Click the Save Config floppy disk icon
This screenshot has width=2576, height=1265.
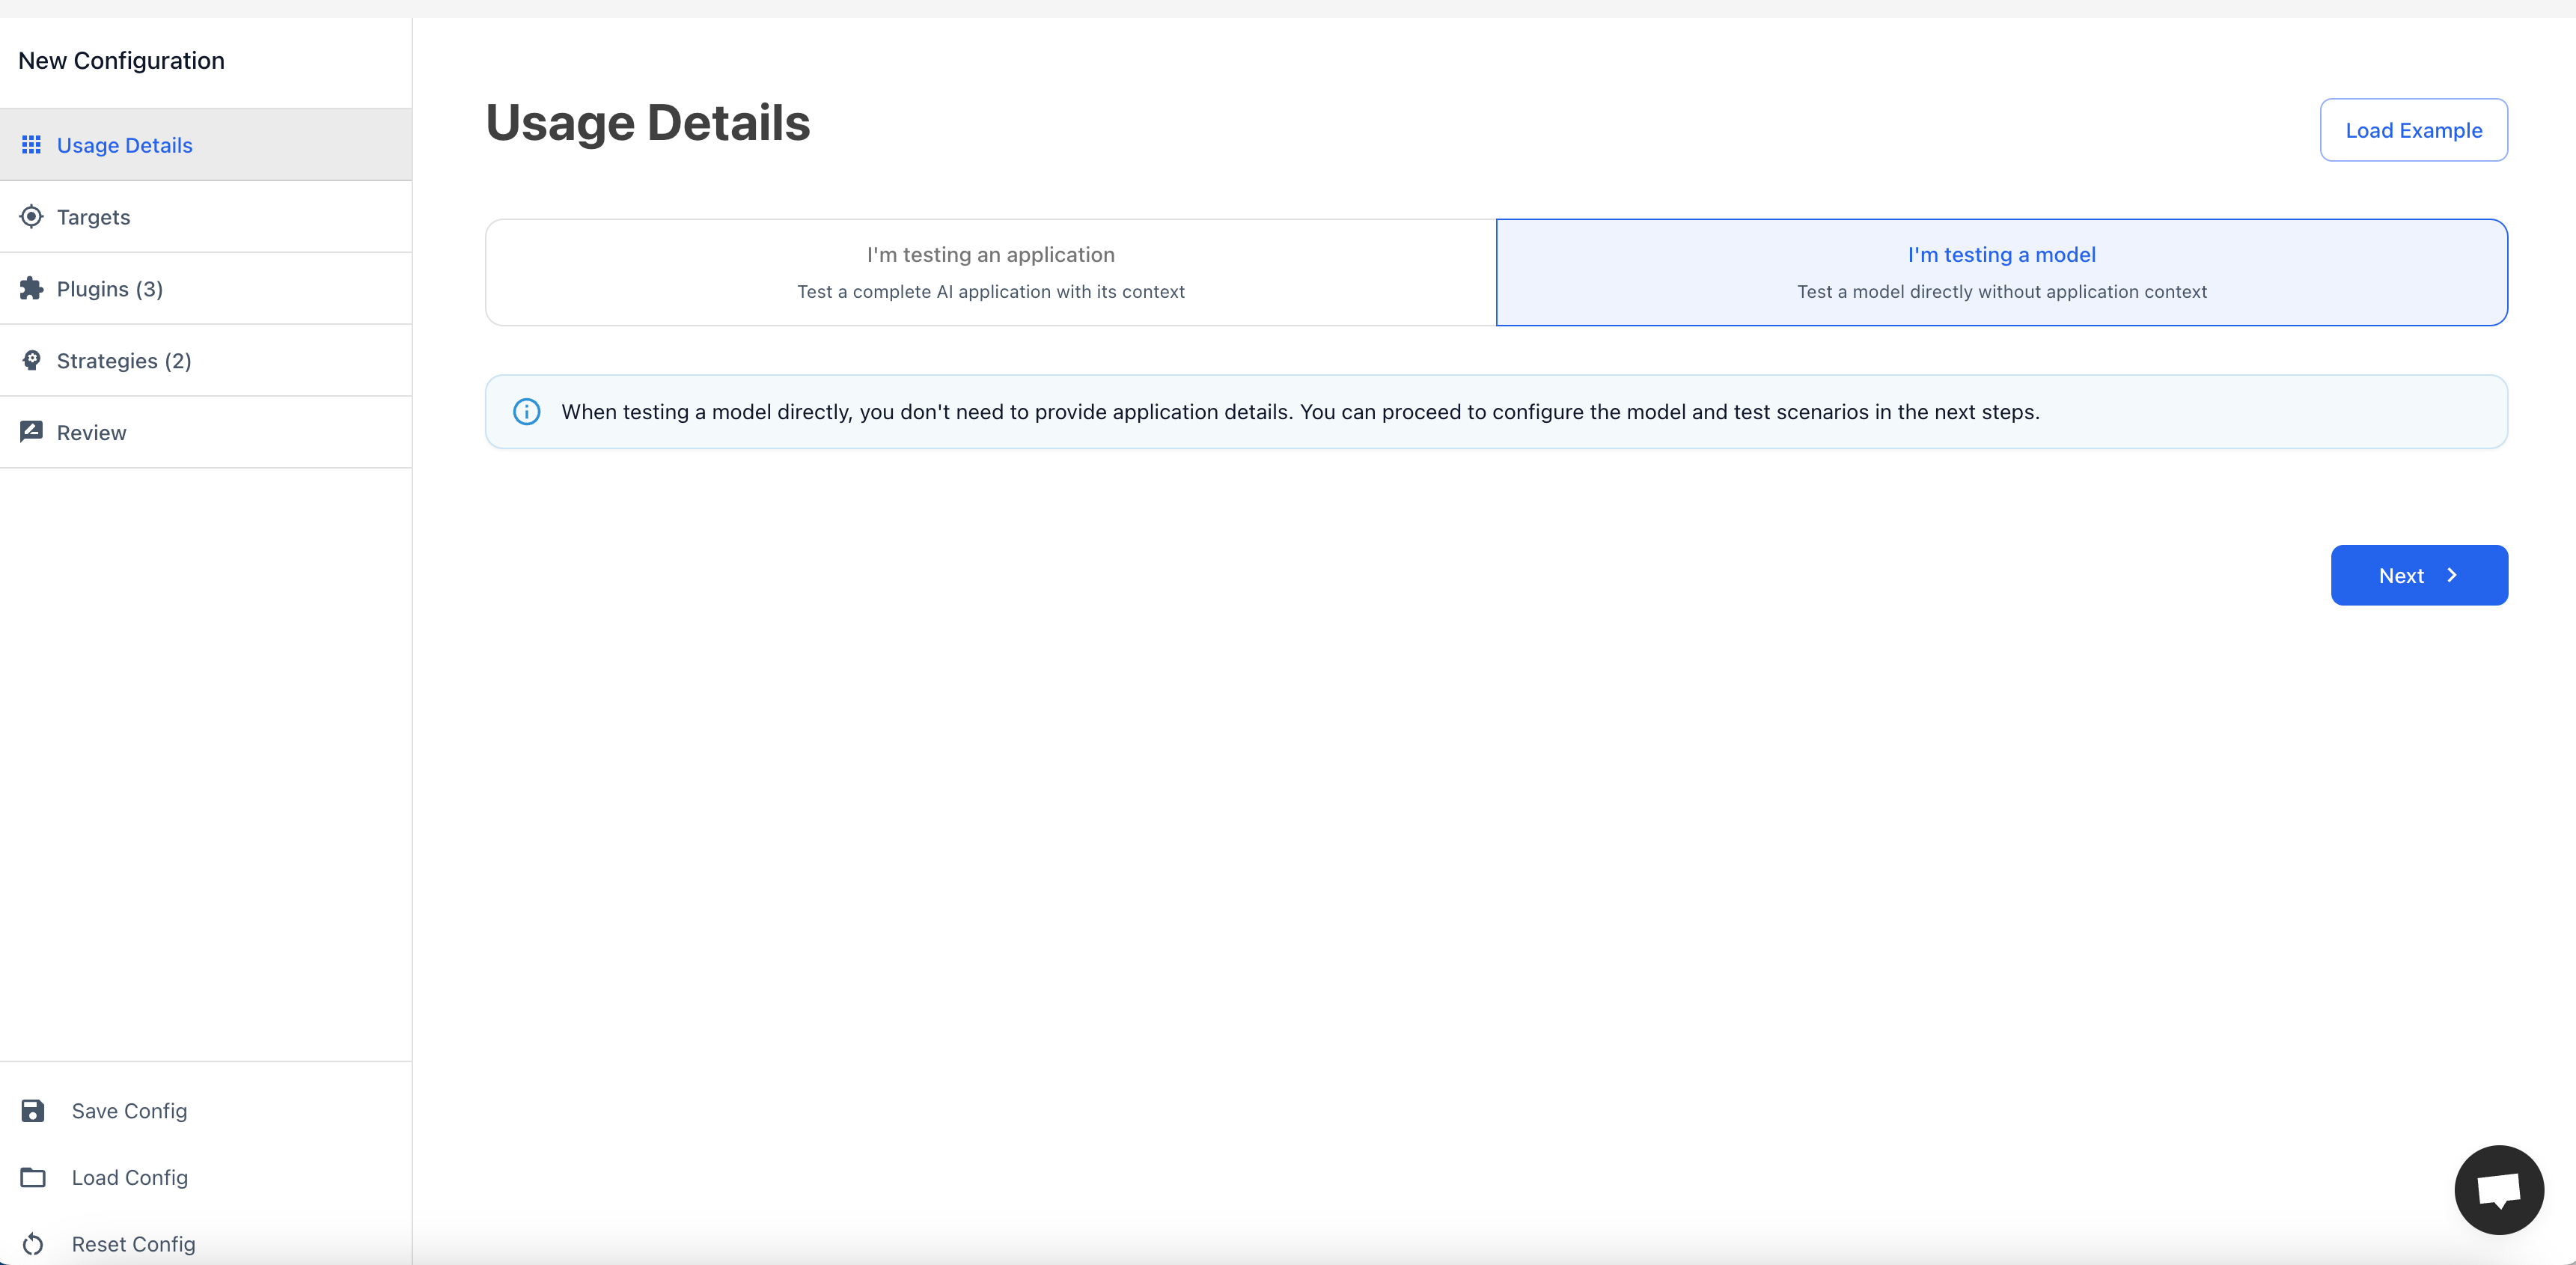pos(33,1111)
